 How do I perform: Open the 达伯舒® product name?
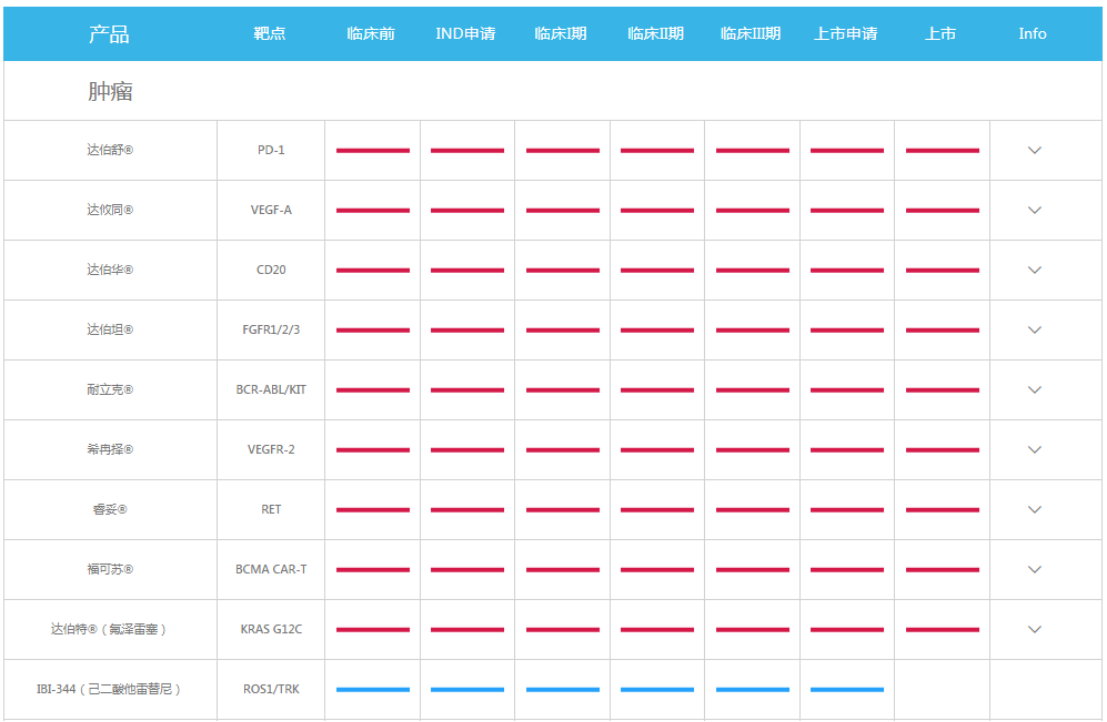click(x=110, y=150)
